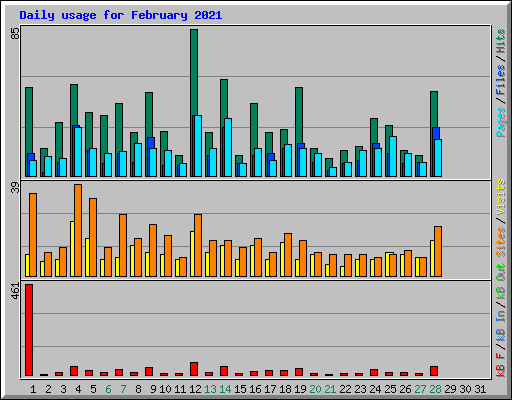Click day 4 on the x-axis
This screenshot has width=512, height=400.
78,389
